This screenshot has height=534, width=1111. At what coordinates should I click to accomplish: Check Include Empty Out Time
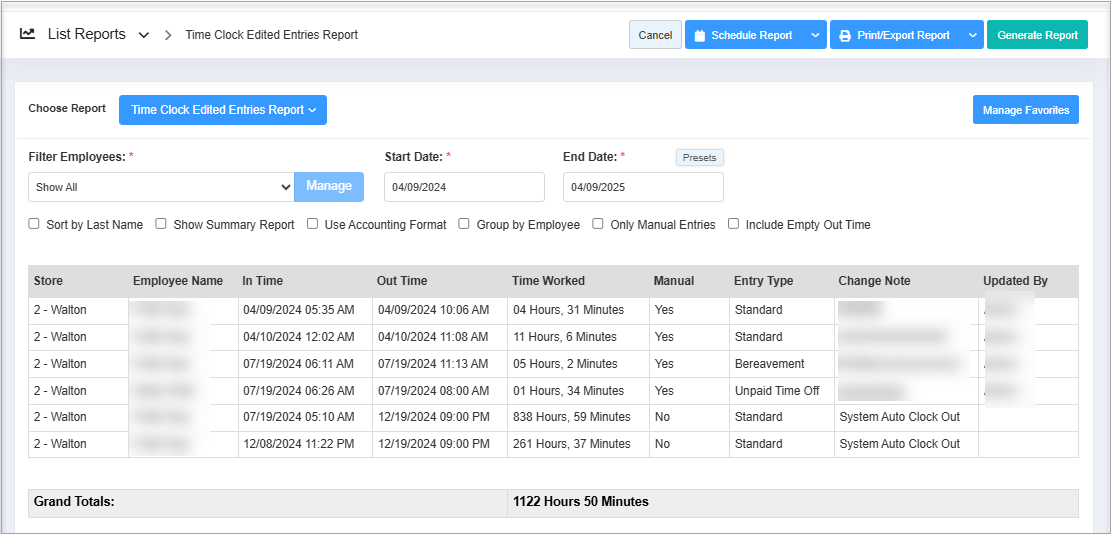click(x=734, y=224)
